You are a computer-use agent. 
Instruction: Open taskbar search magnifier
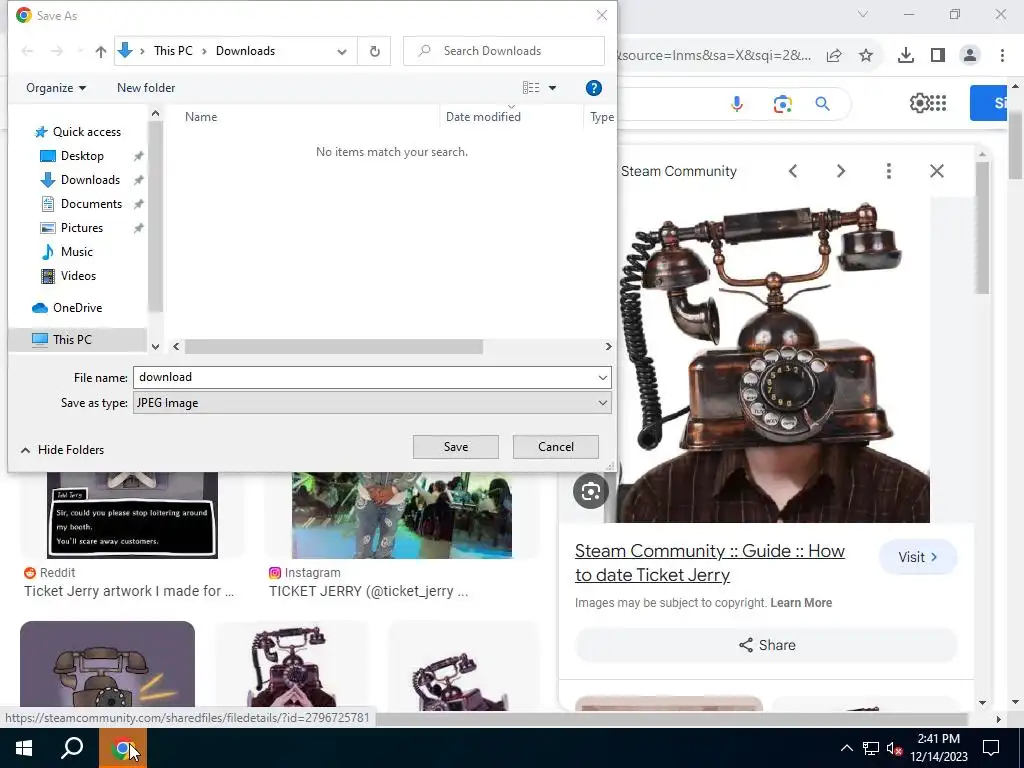click(x=72, y=748)
